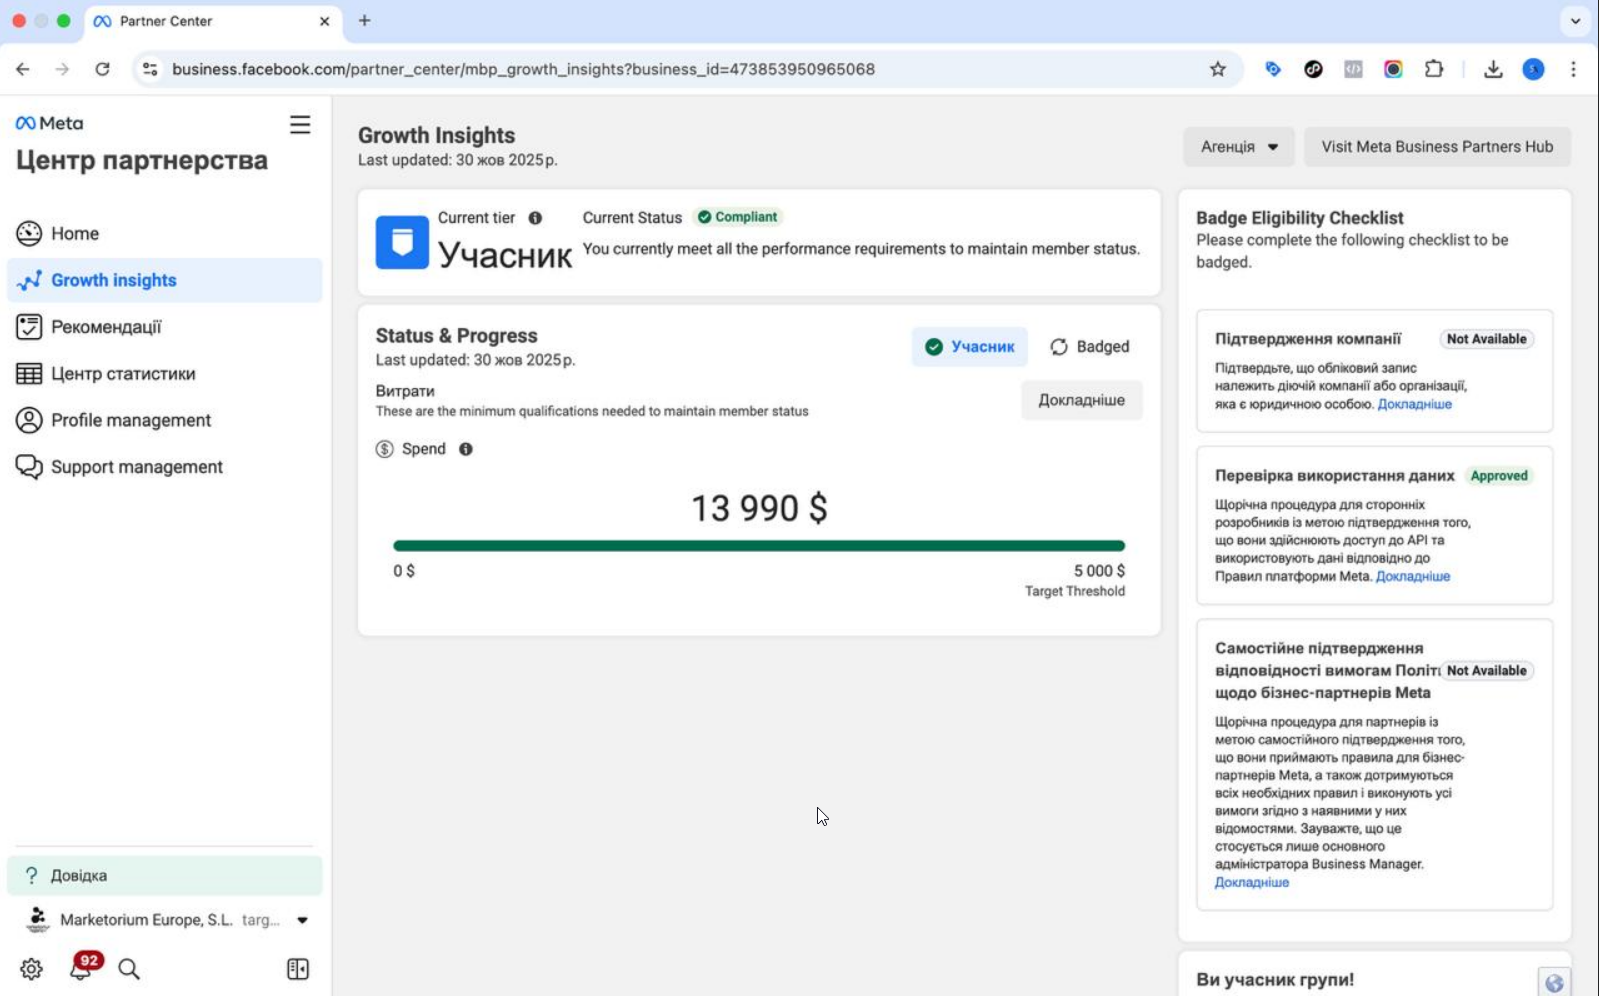Click the gray code extension icon
Viewport: 1599px width, 996px height.
1353,69
